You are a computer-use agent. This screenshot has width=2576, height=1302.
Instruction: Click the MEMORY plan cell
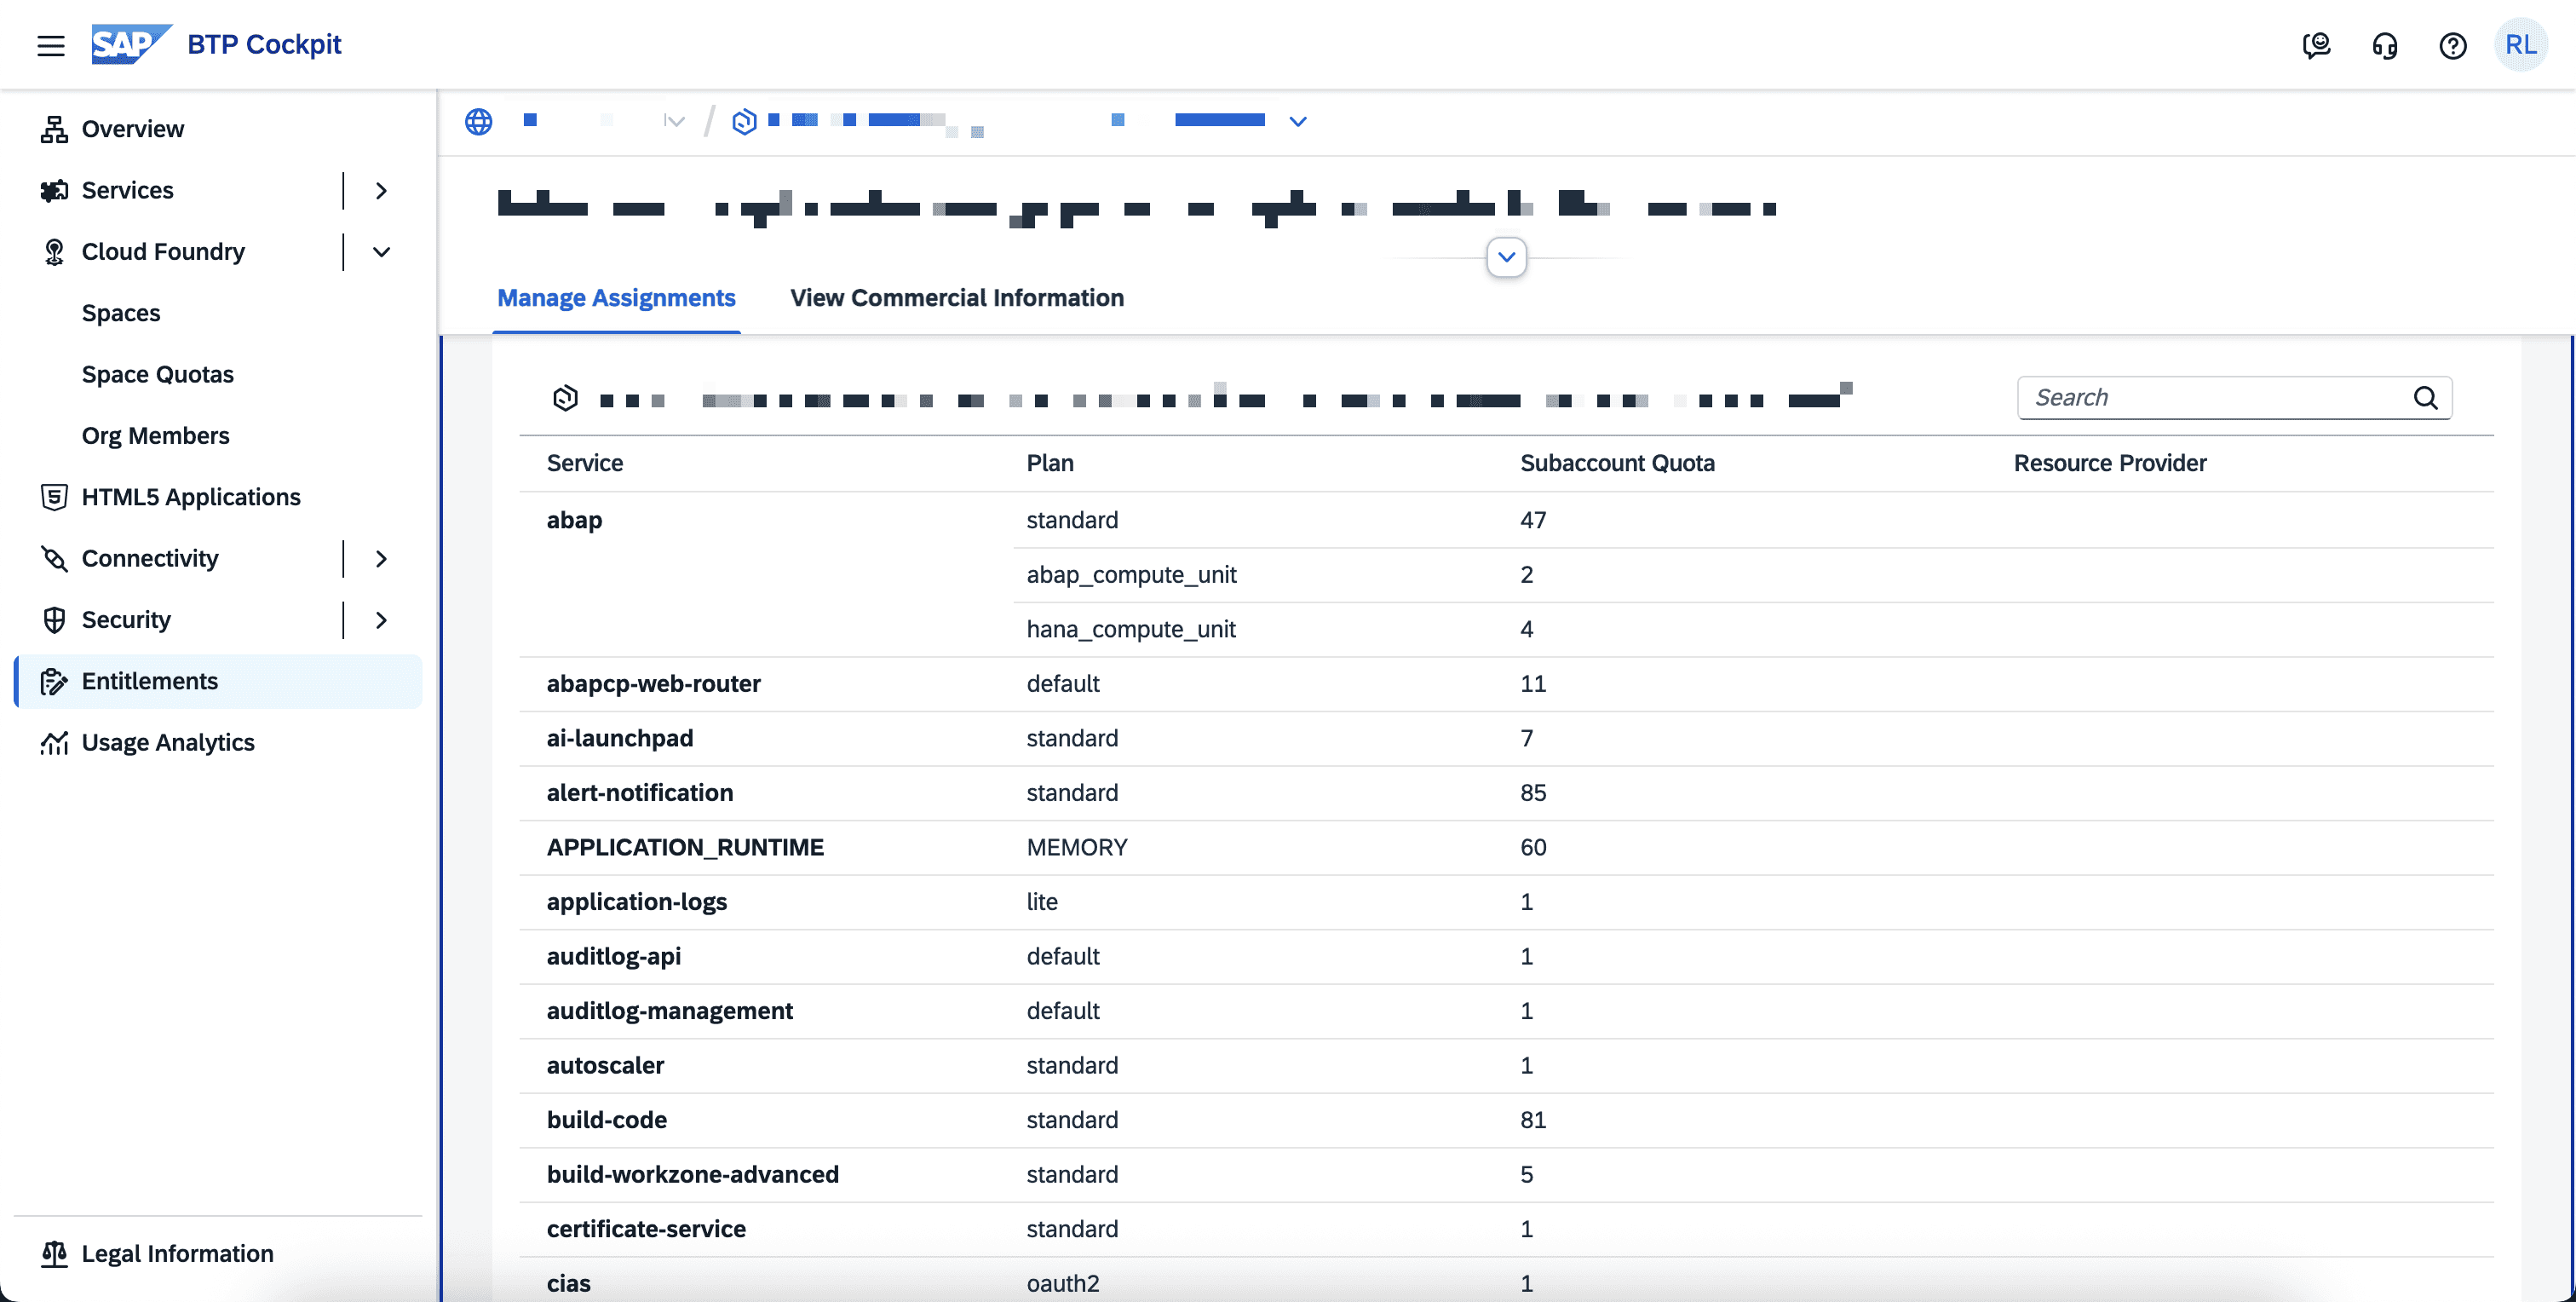(1077, 847)
